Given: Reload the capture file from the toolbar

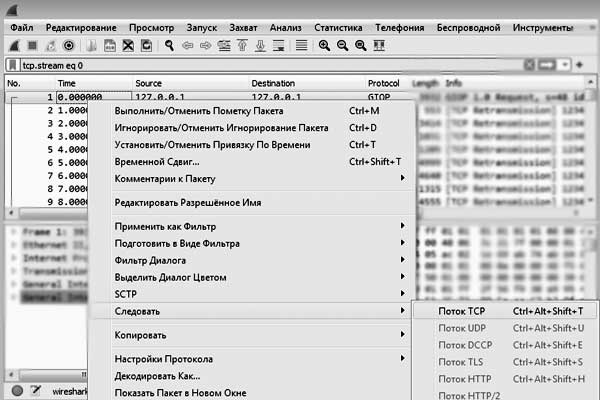Looking at the screenshot, I should tap(147, 46).
